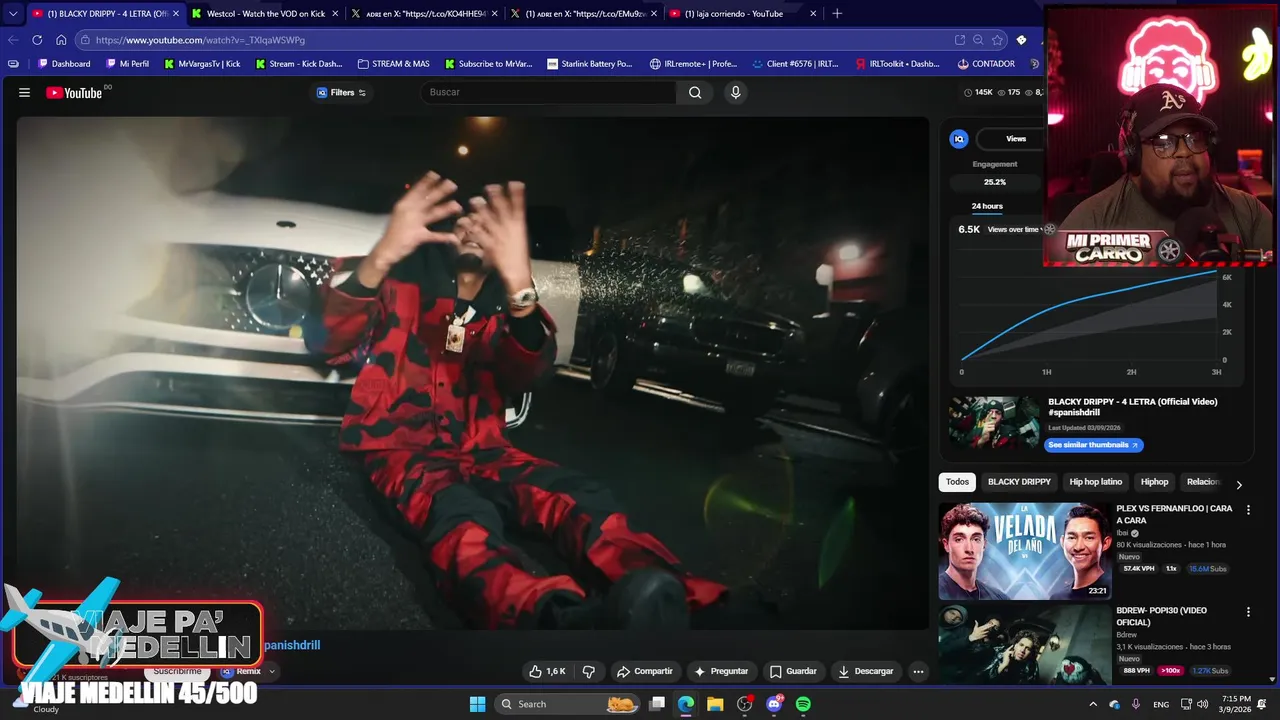Image resolution: width=1280 pixels, height=720 pixels.
Task: Click the YouTube Buscar search field
Action: (x=548, y=92)
